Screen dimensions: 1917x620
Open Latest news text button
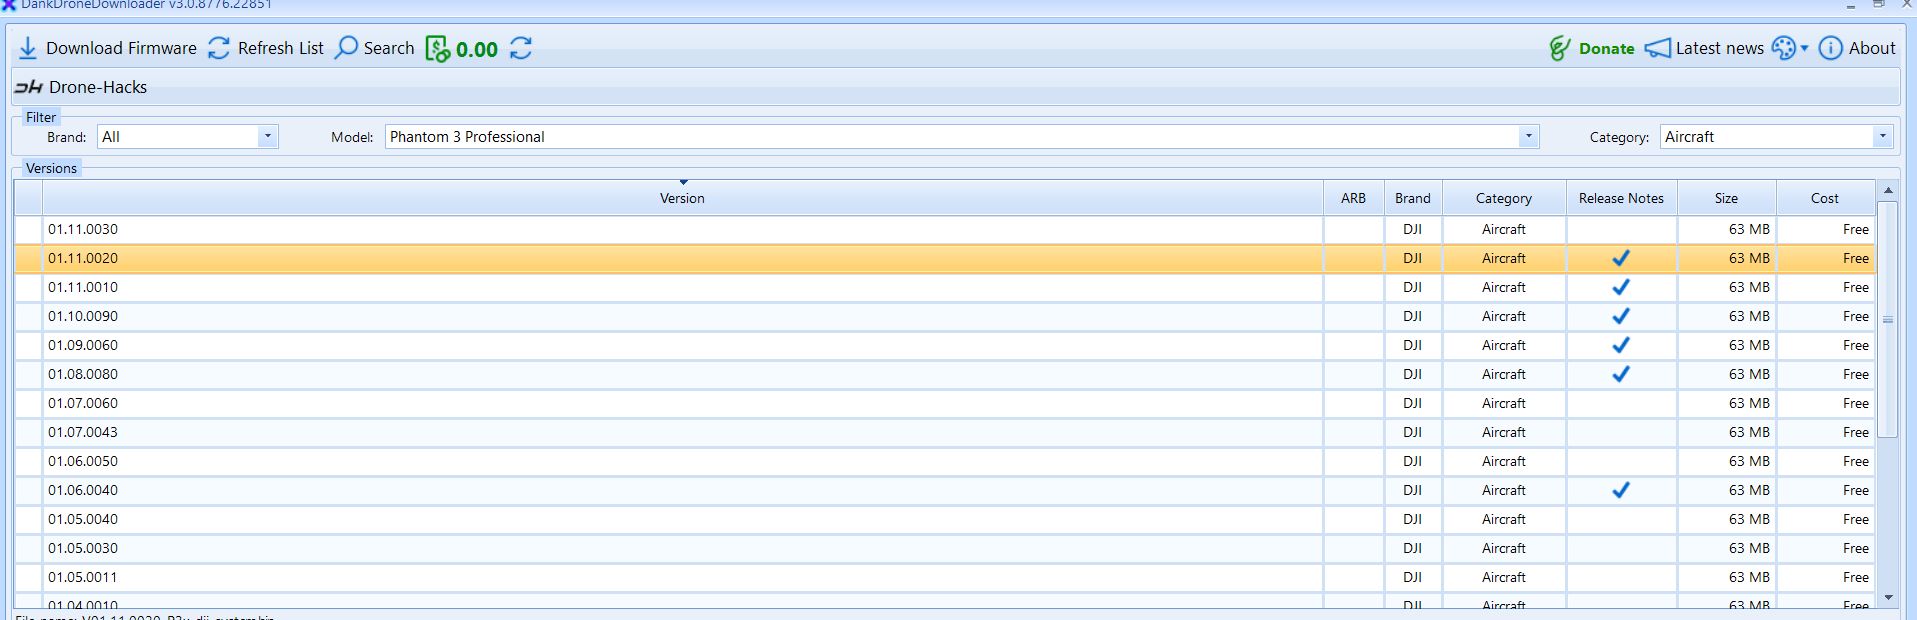click(x=1719, y=48)
